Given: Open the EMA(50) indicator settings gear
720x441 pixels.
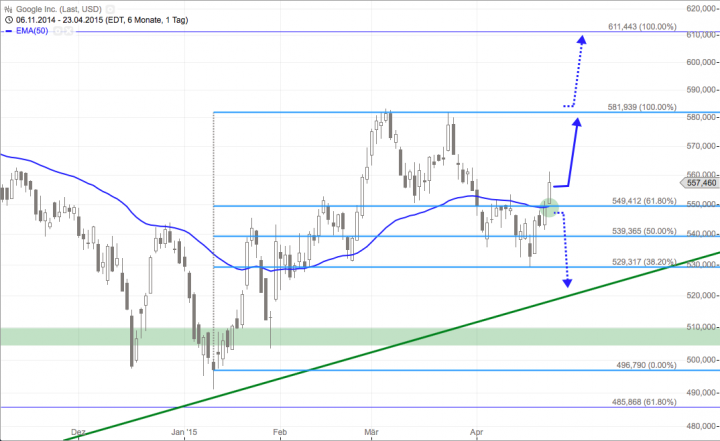Looking at the screenshot, I should pos(59,31).
